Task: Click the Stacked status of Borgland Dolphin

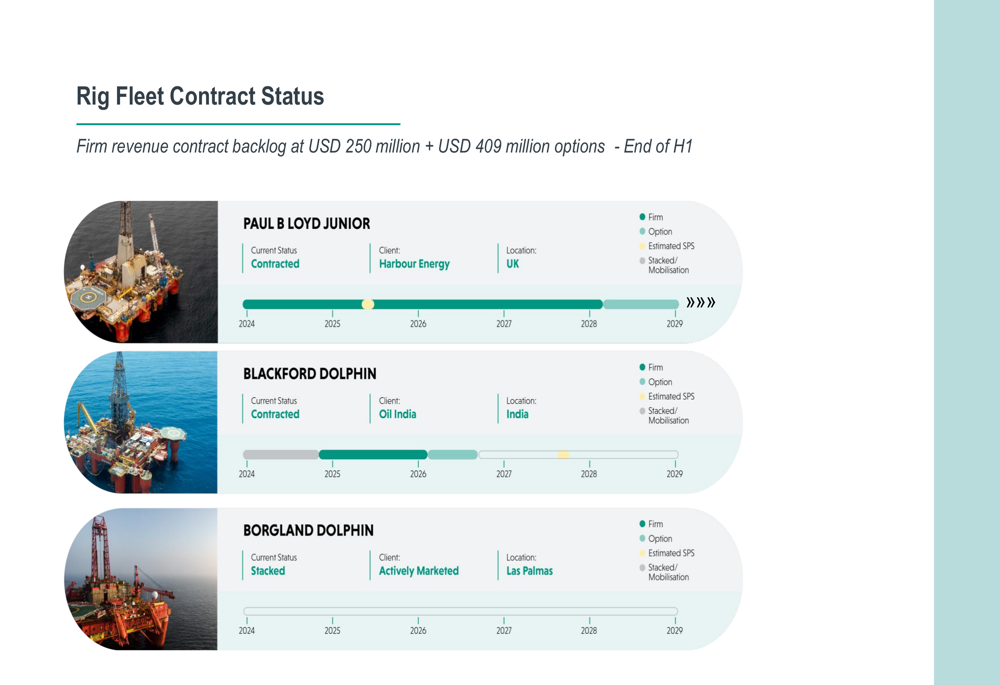Action: coord(268,571)
